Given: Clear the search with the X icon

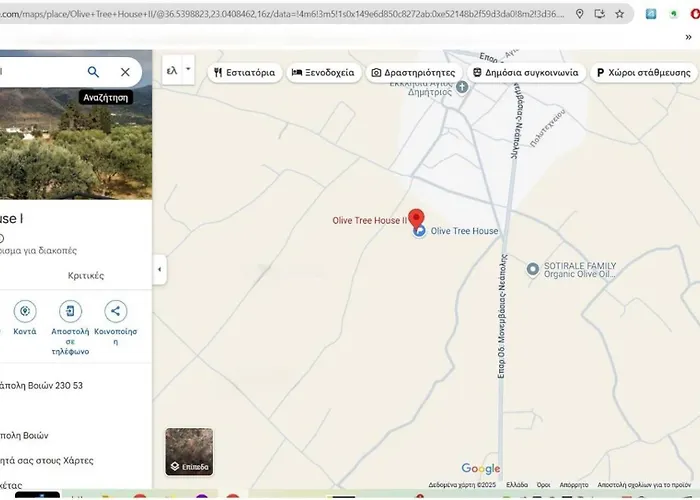Looking at the screenshot, I should click(x=125, y=72).
